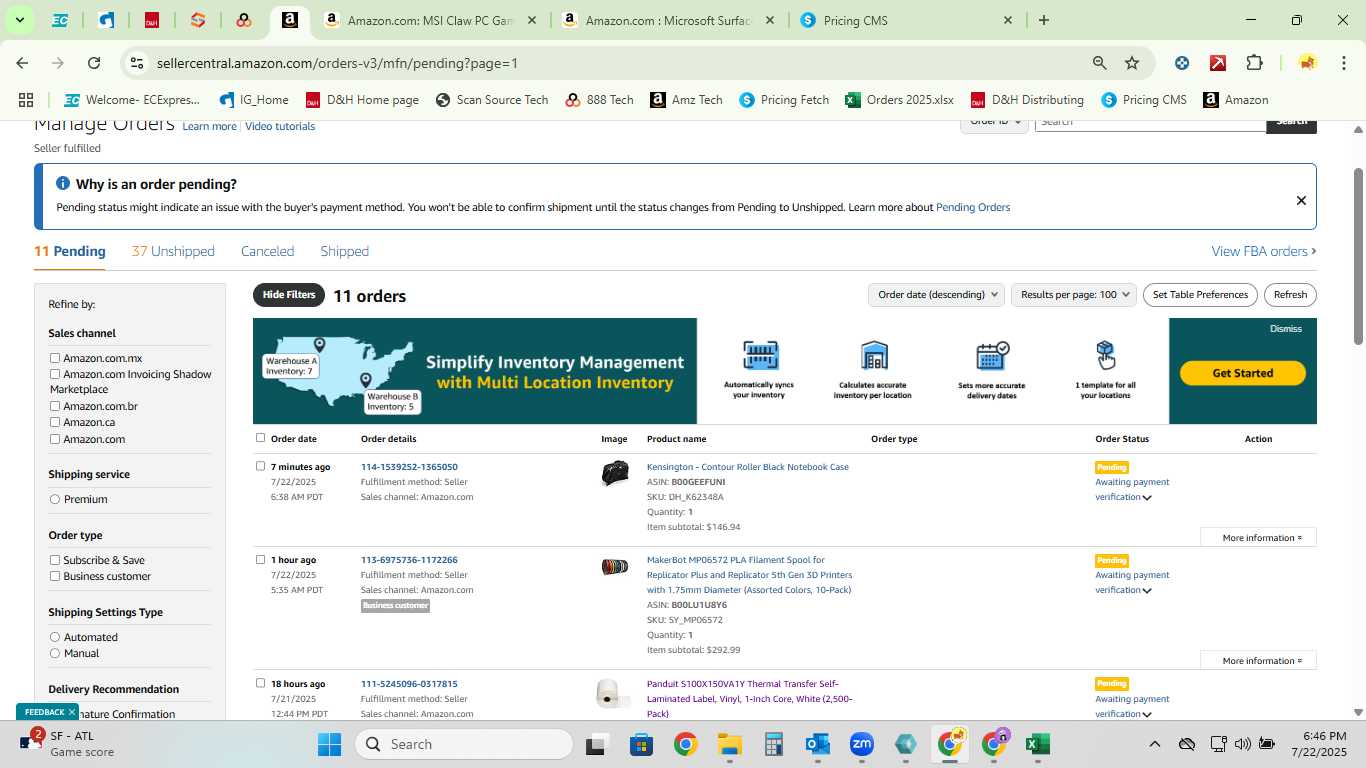Open the Welcome- ECExpress bookmark

point(132,100)
